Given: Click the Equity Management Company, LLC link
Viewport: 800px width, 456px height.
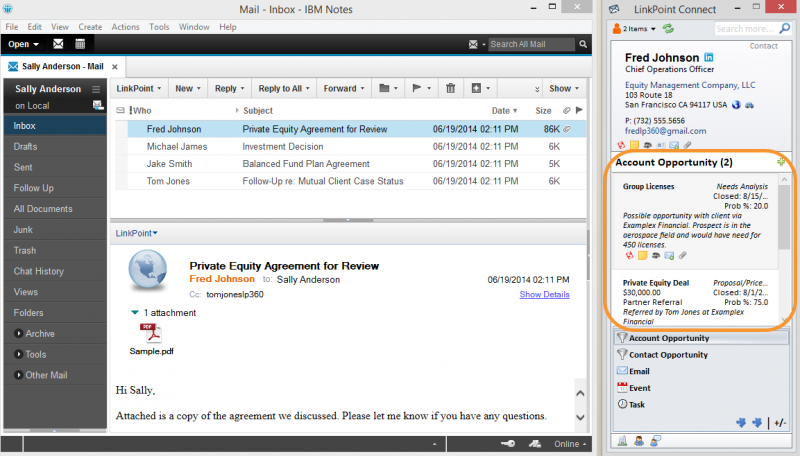Looking at the screenshot, I should [690, 85].
